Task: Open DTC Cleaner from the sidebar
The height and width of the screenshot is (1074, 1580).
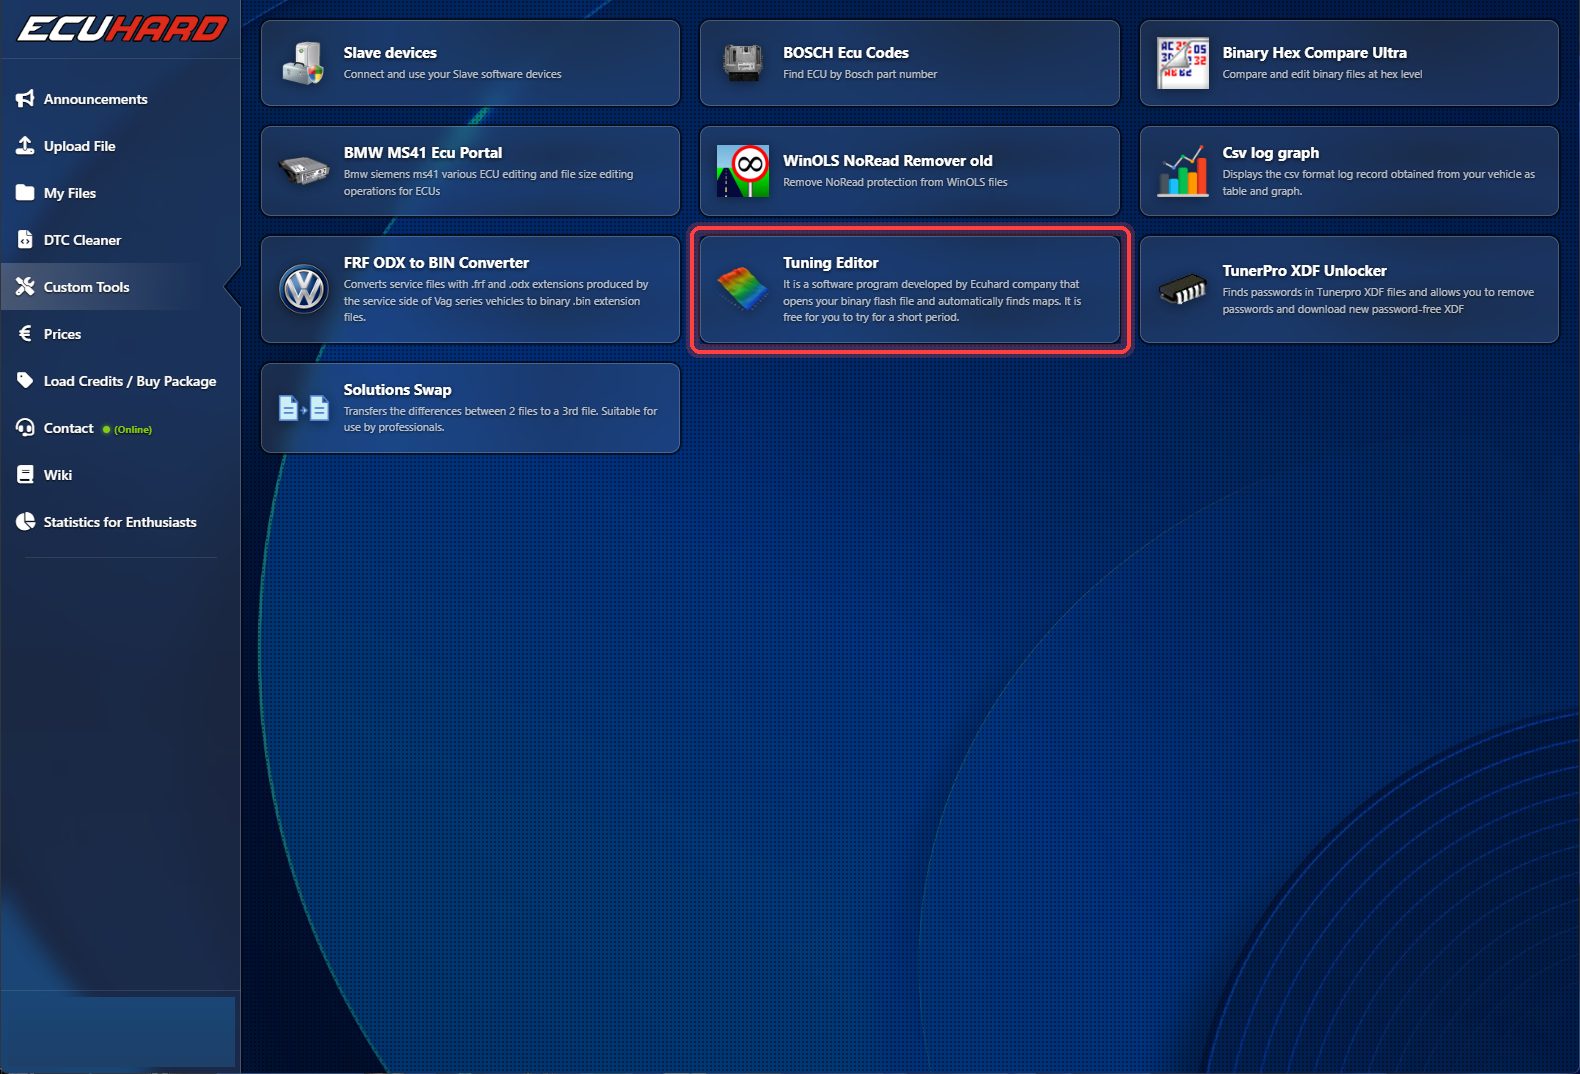Action: 121,240
